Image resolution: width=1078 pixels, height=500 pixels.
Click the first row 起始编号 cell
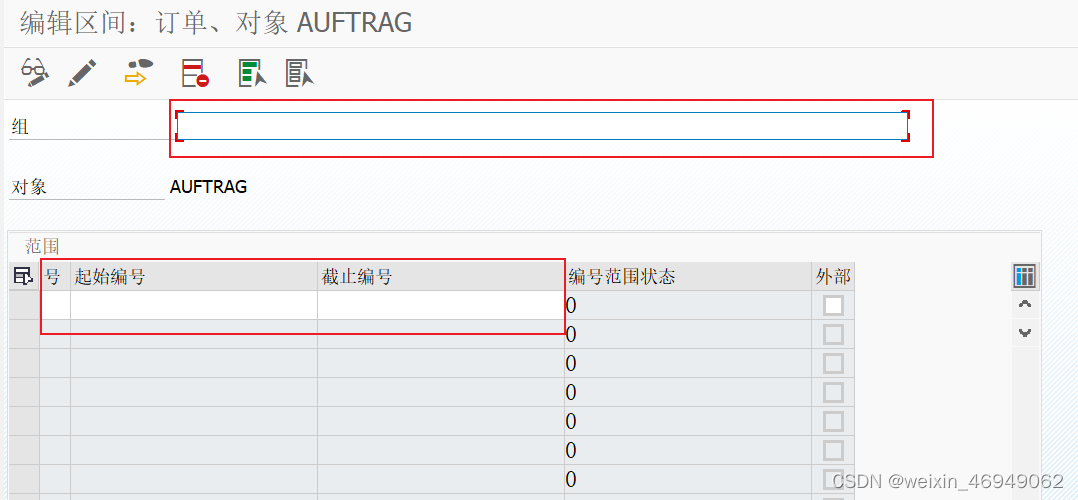tap(194, 305)
